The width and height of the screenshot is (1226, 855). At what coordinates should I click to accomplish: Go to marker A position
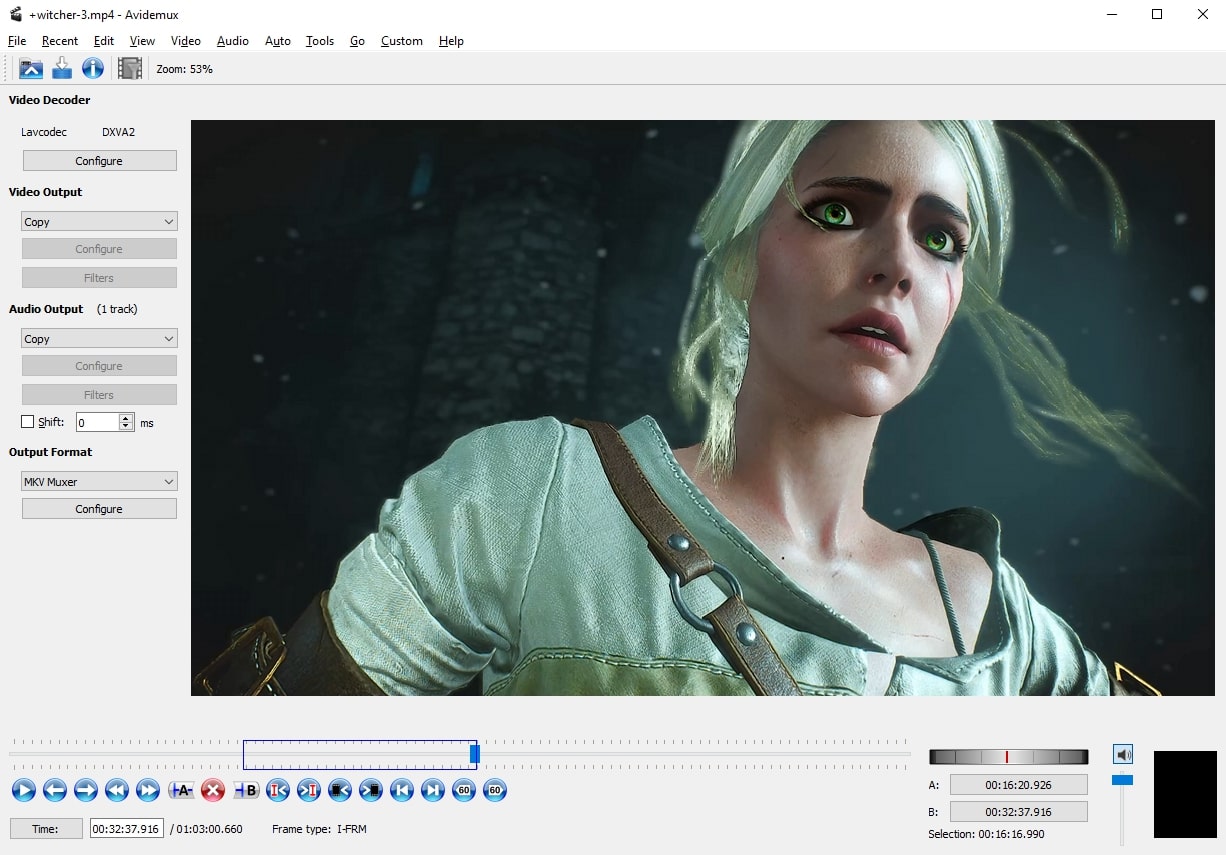pyautogui.click(x=278, y=790)
